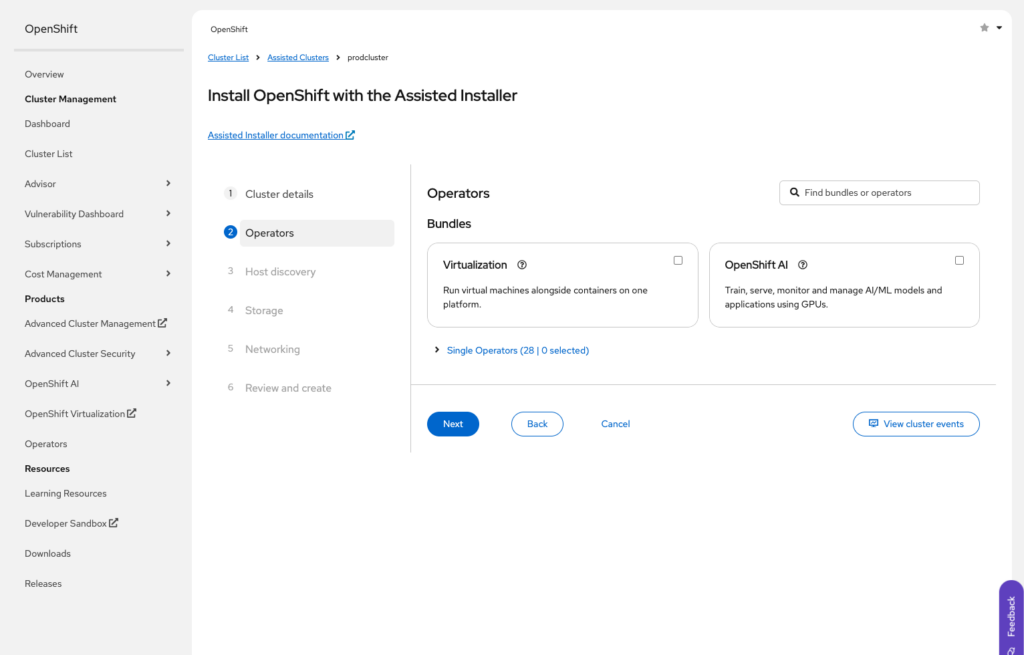Enable the Virtualization bundle checkbox
This screenshot has width=1024, height=655.
point(678,260)
